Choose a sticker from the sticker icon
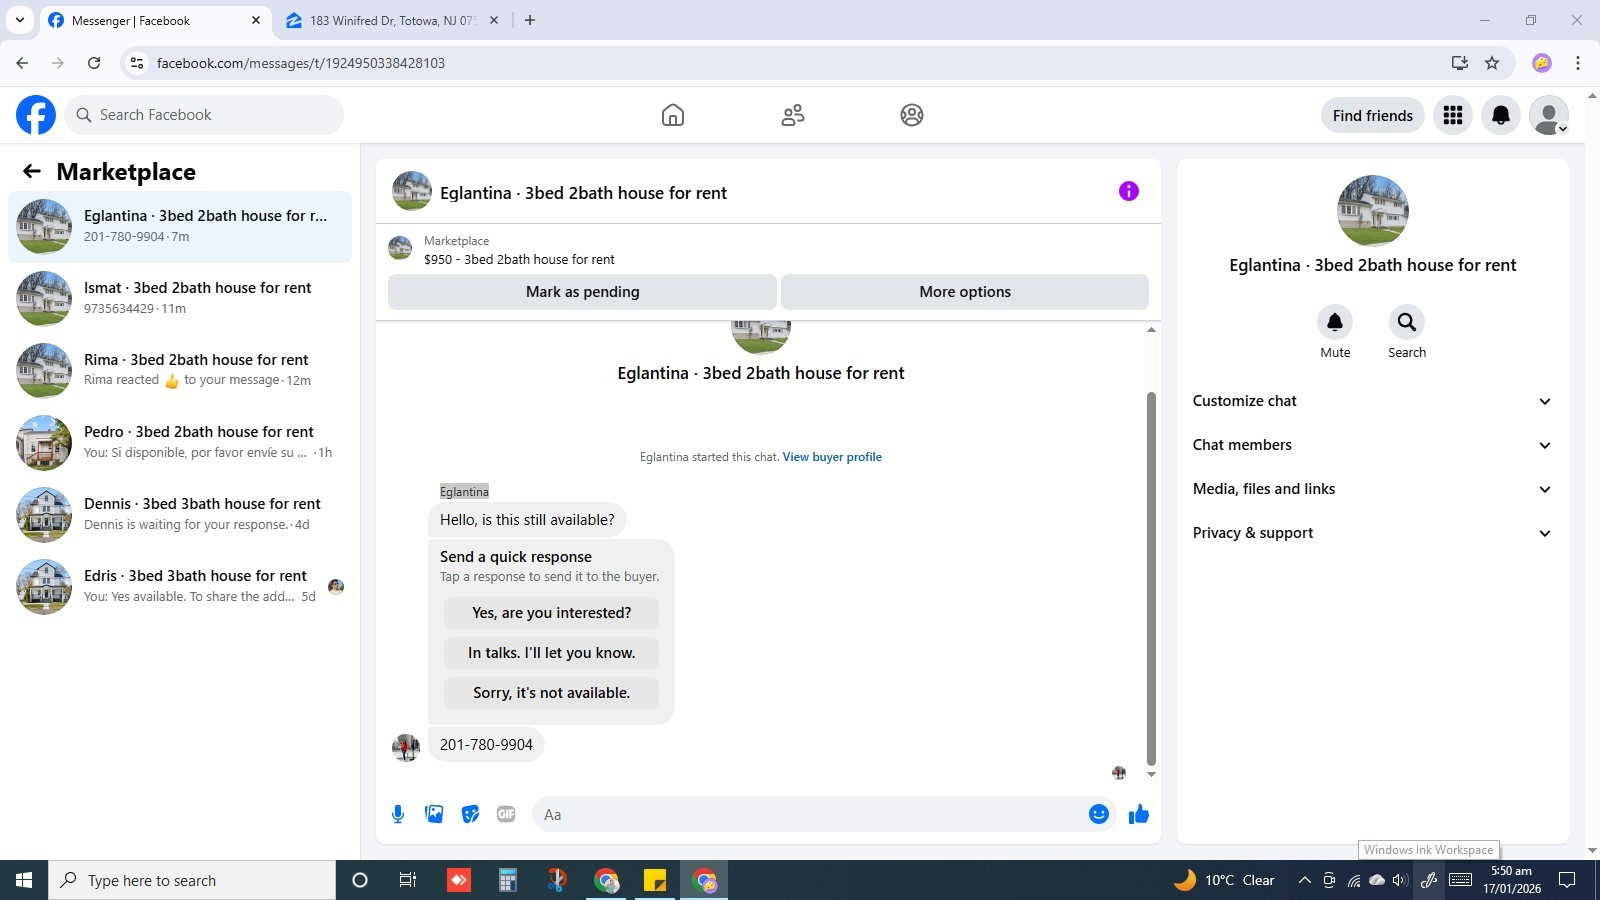Screen dimensions: 1600x900 (470, 814)
